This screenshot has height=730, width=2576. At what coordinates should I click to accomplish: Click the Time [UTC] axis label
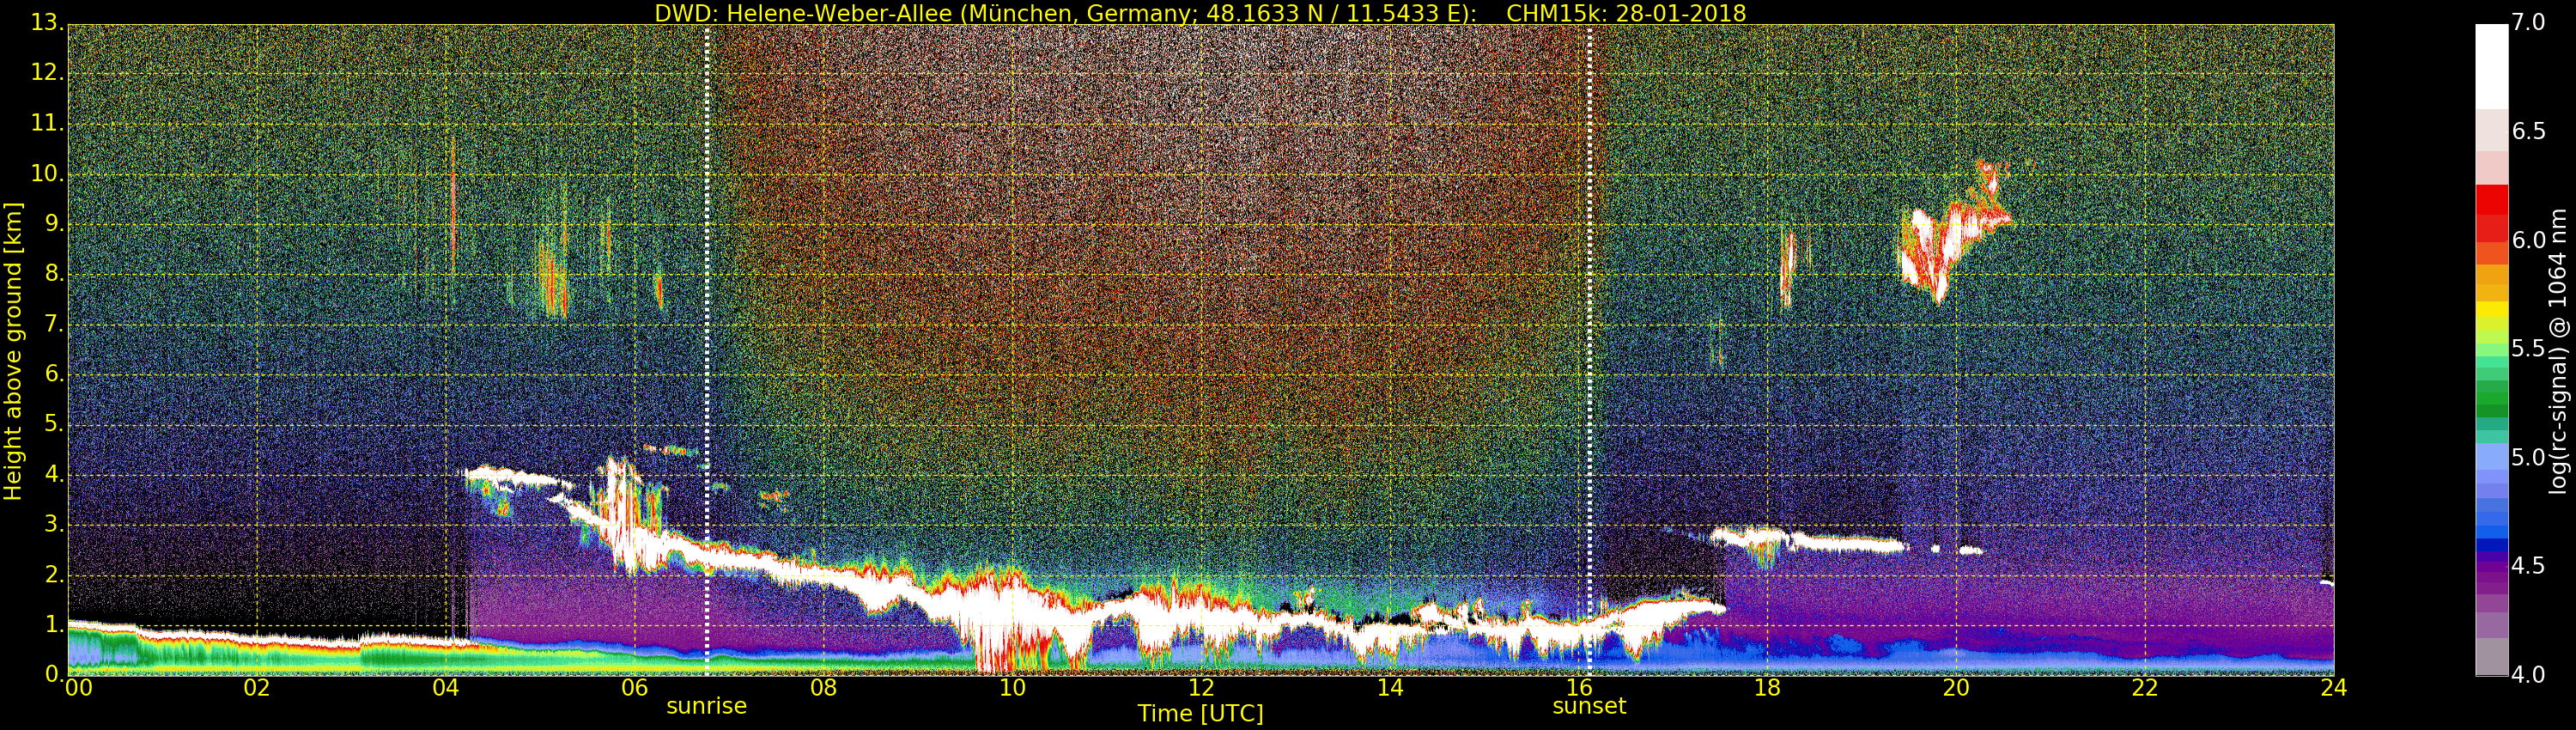coord(1200,714)
